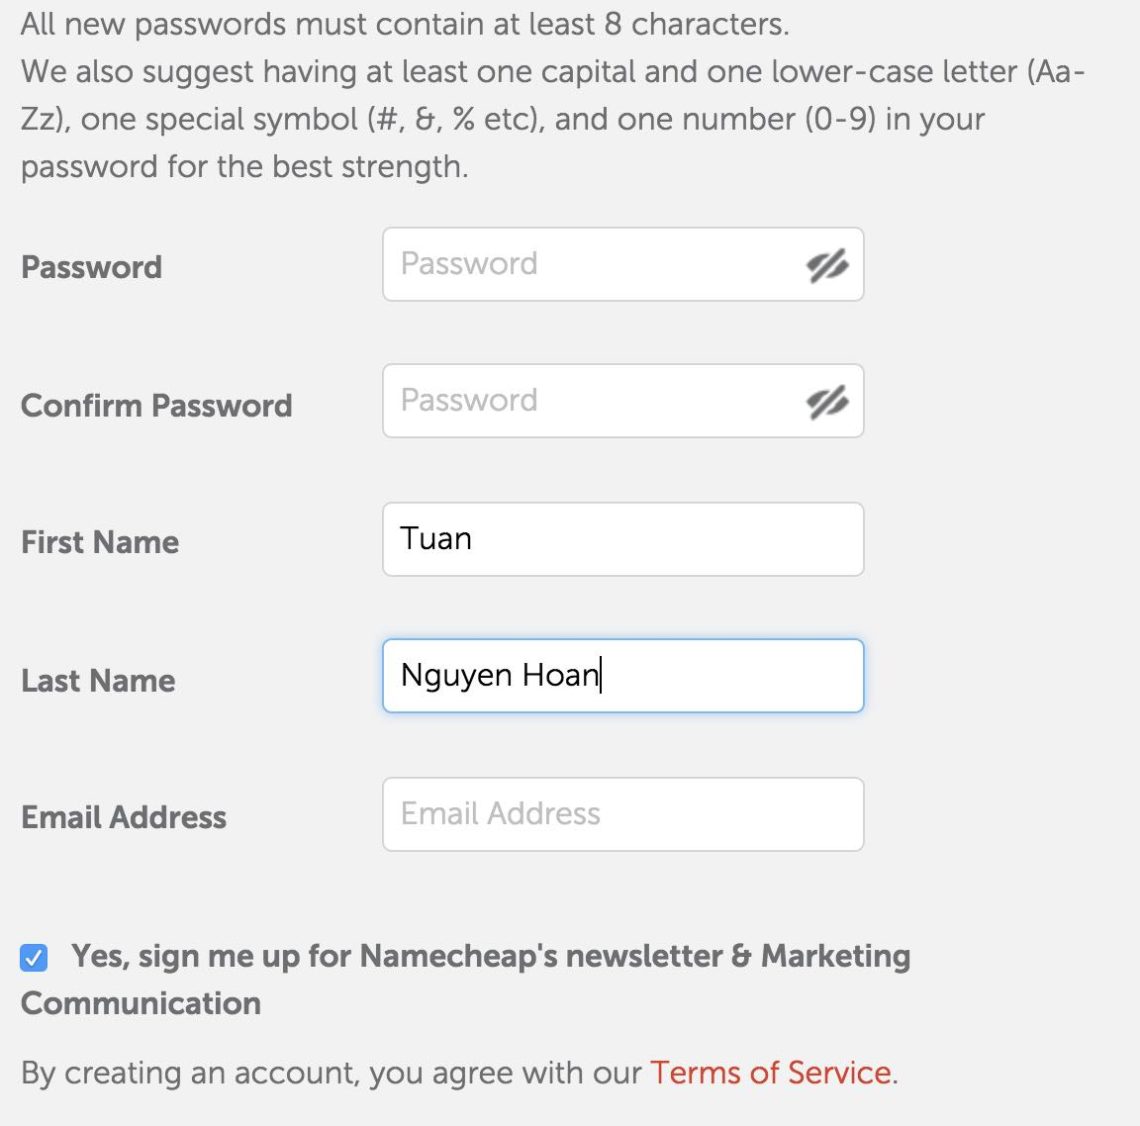Focus the empty Email Address input
The height and width of the screenshot is (1126, 1140).
pos(622,814)
